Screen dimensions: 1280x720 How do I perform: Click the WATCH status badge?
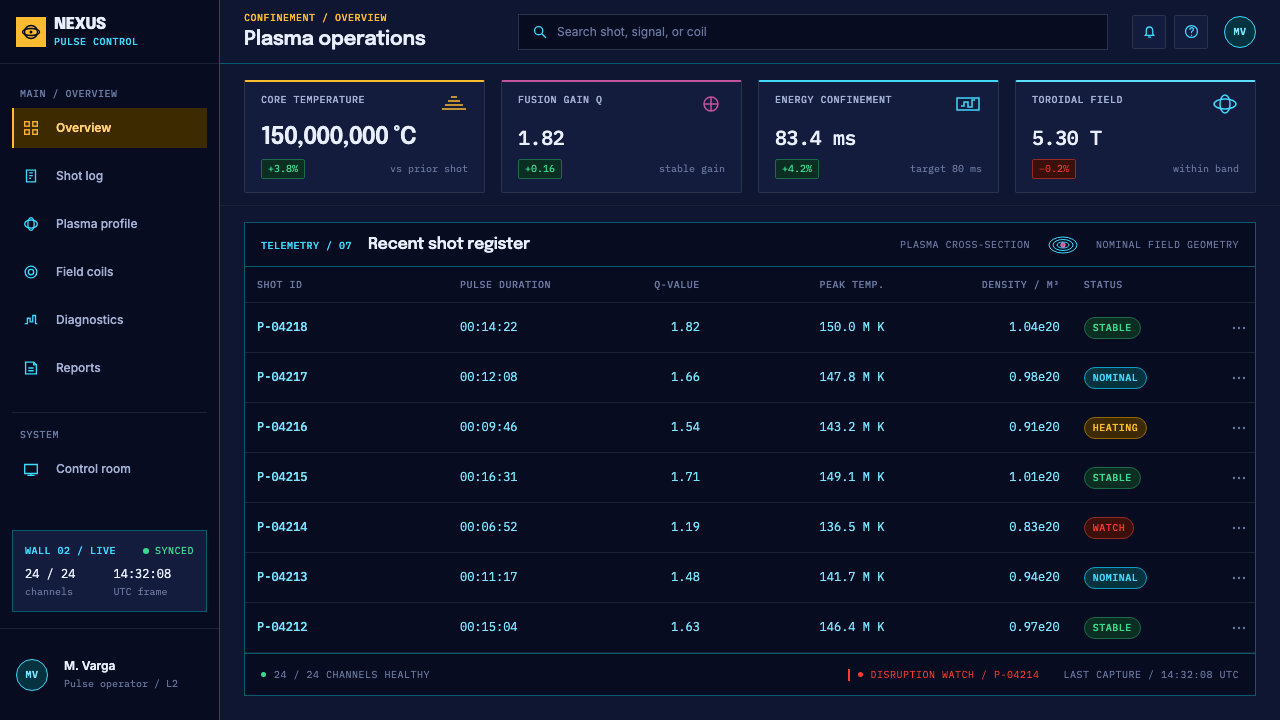click(1109, 528)
